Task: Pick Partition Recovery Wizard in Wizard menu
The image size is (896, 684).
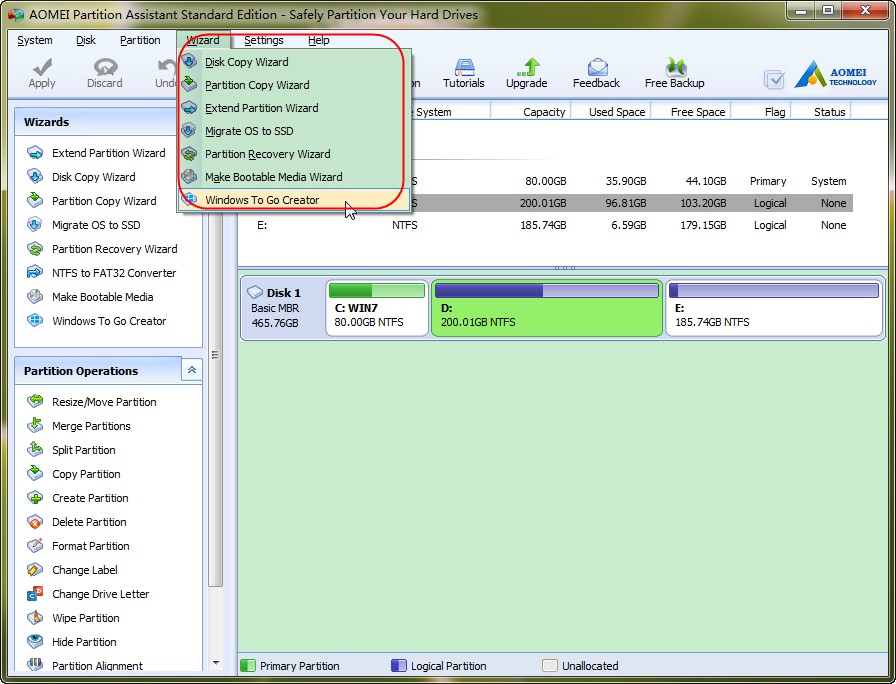Action: (293, 154)
